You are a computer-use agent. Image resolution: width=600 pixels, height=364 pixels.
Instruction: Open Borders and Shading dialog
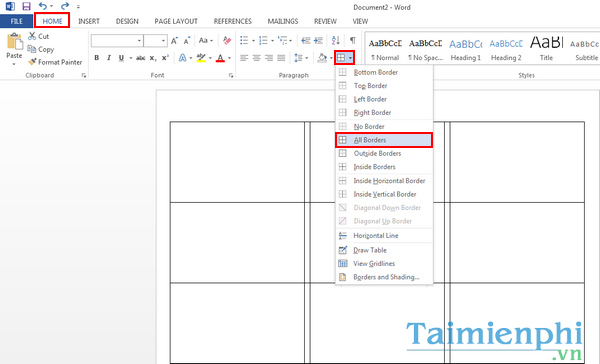(x=384, y=277)
